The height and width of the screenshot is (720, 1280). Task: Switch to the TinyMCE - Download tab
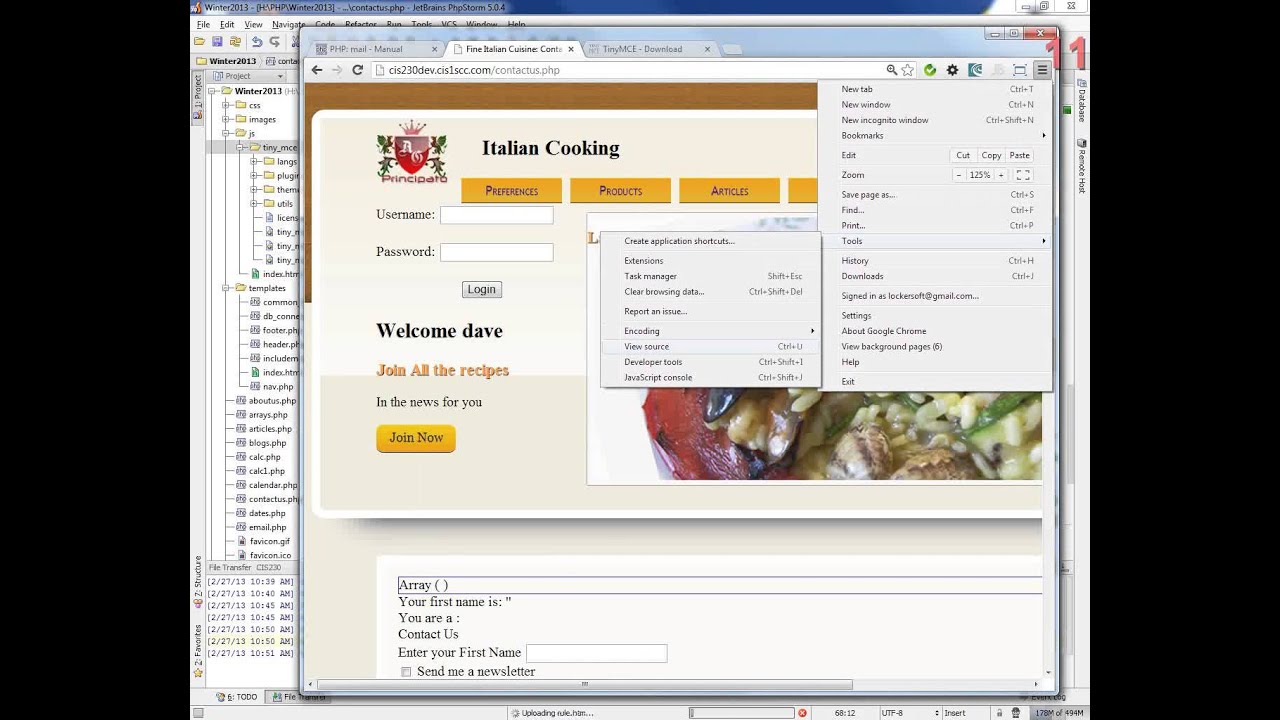click(648, 49)
